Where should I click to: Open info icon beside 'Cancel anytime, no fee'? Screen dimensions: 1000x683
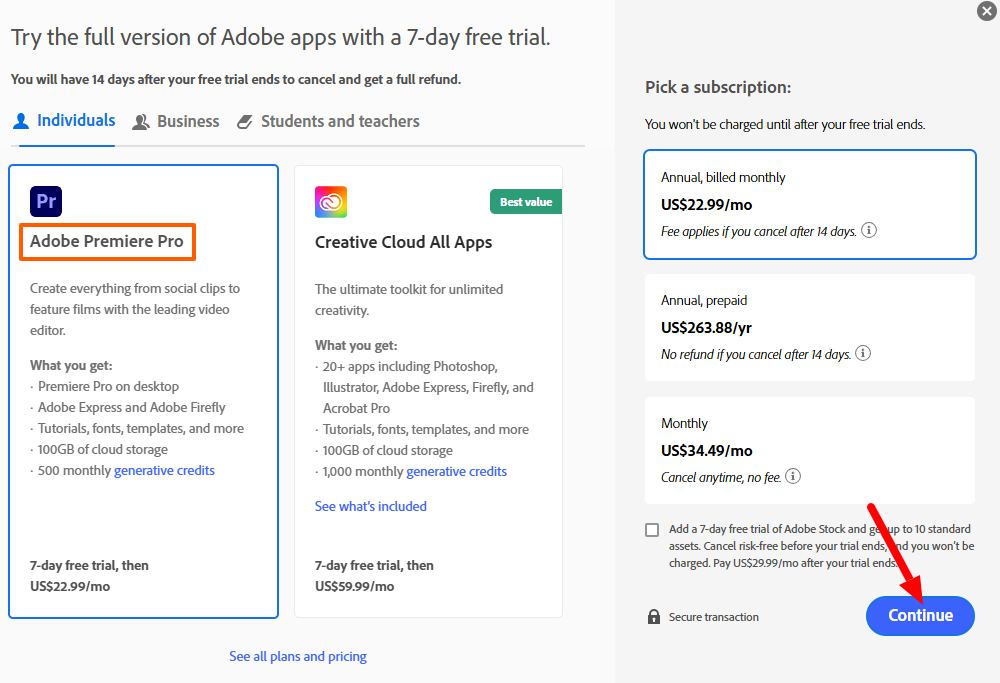pyautogui.click(x=793, y=476)
